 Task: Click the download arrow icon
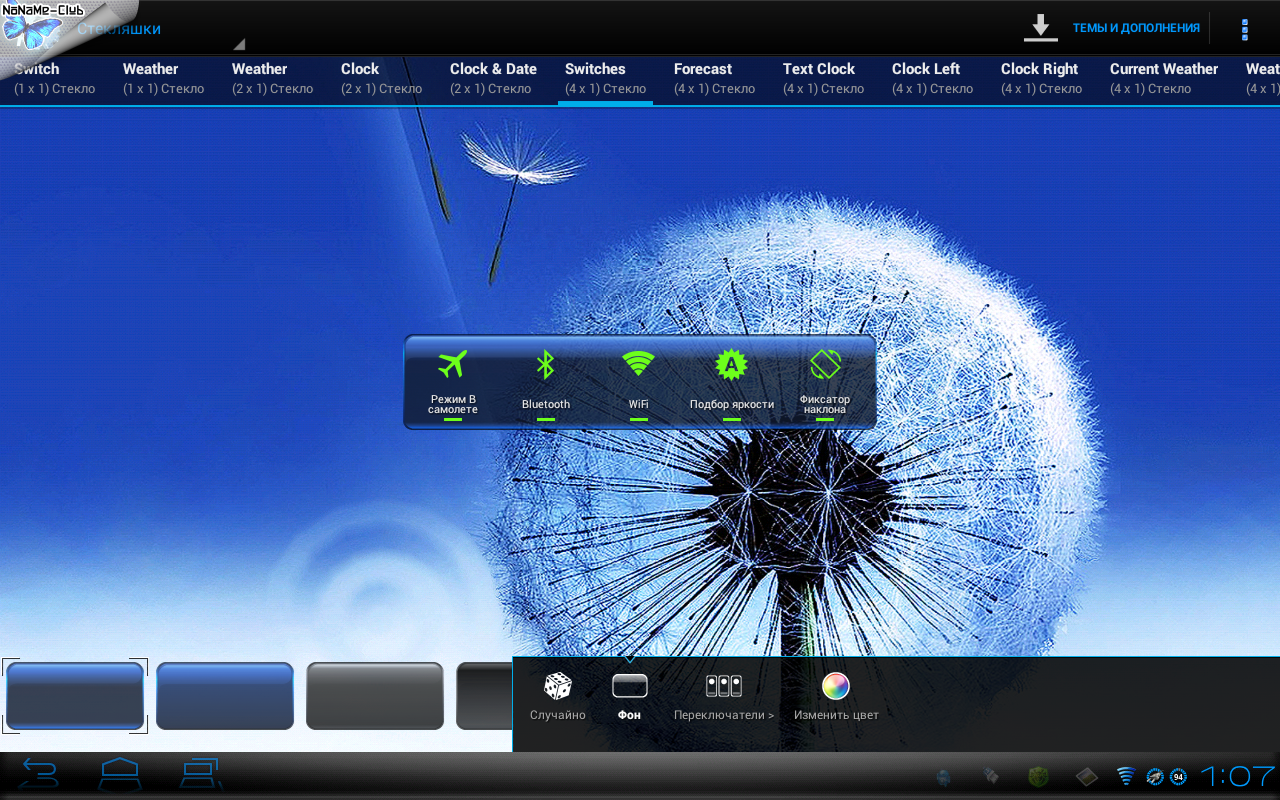(1040, 28)
